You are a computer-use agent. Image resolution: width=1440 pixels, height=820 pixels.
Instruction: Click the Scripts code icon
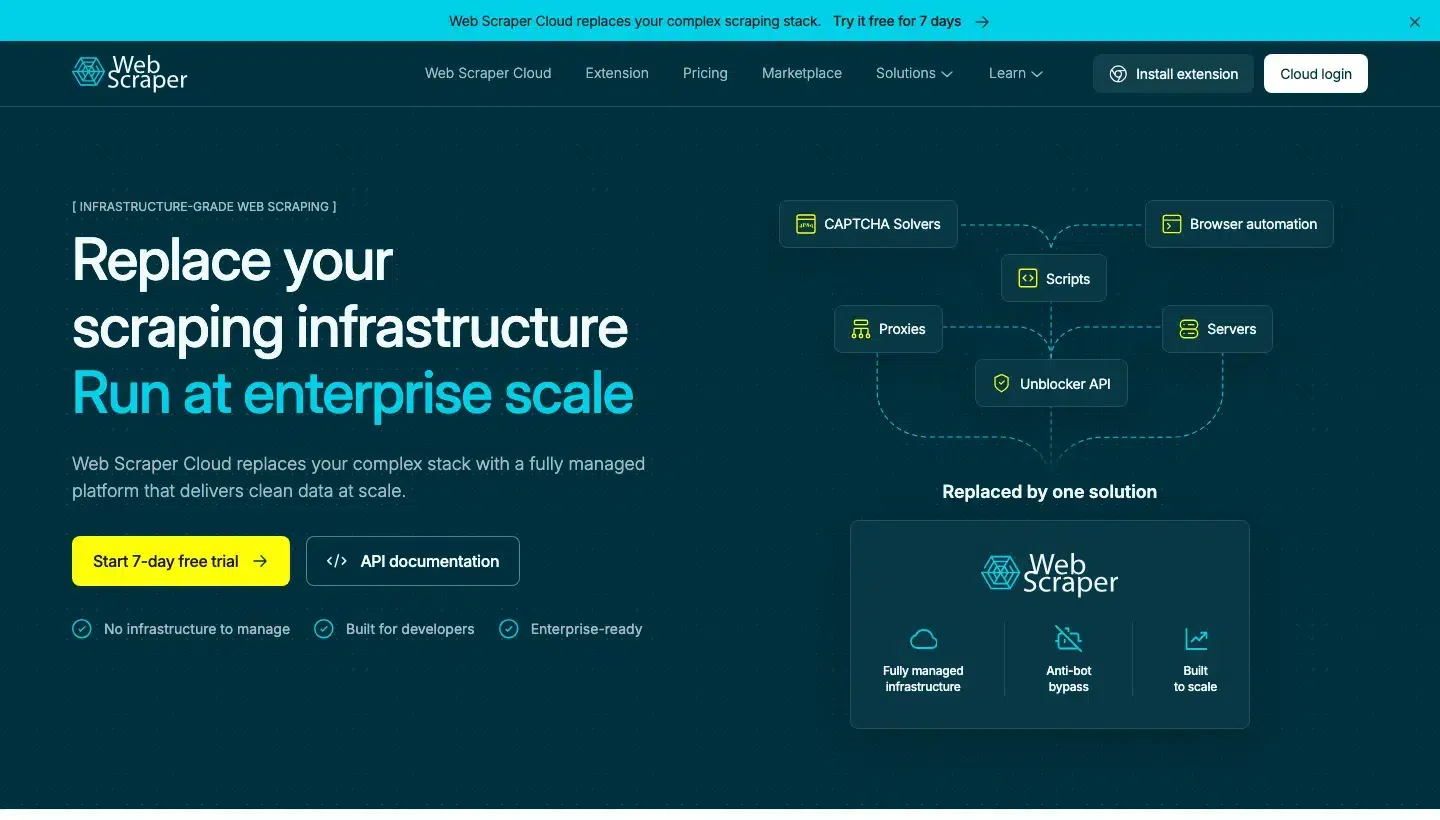(1028, 279)
